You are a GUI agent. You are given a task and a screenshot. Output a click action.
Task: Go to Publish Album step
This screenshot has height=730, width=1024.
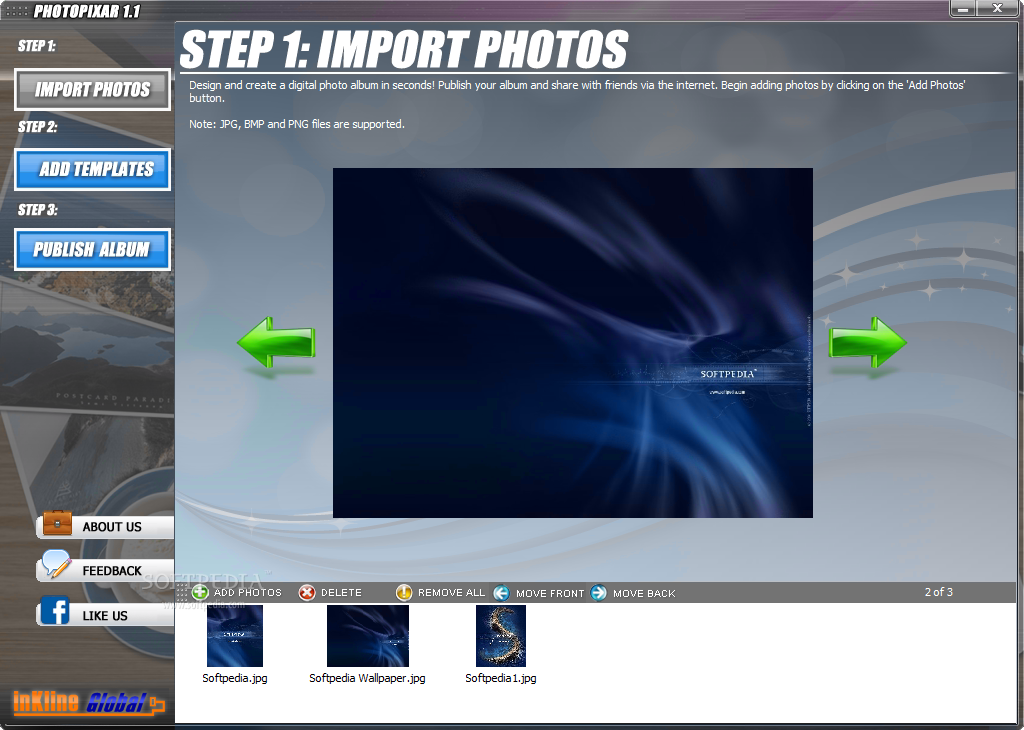93,249
